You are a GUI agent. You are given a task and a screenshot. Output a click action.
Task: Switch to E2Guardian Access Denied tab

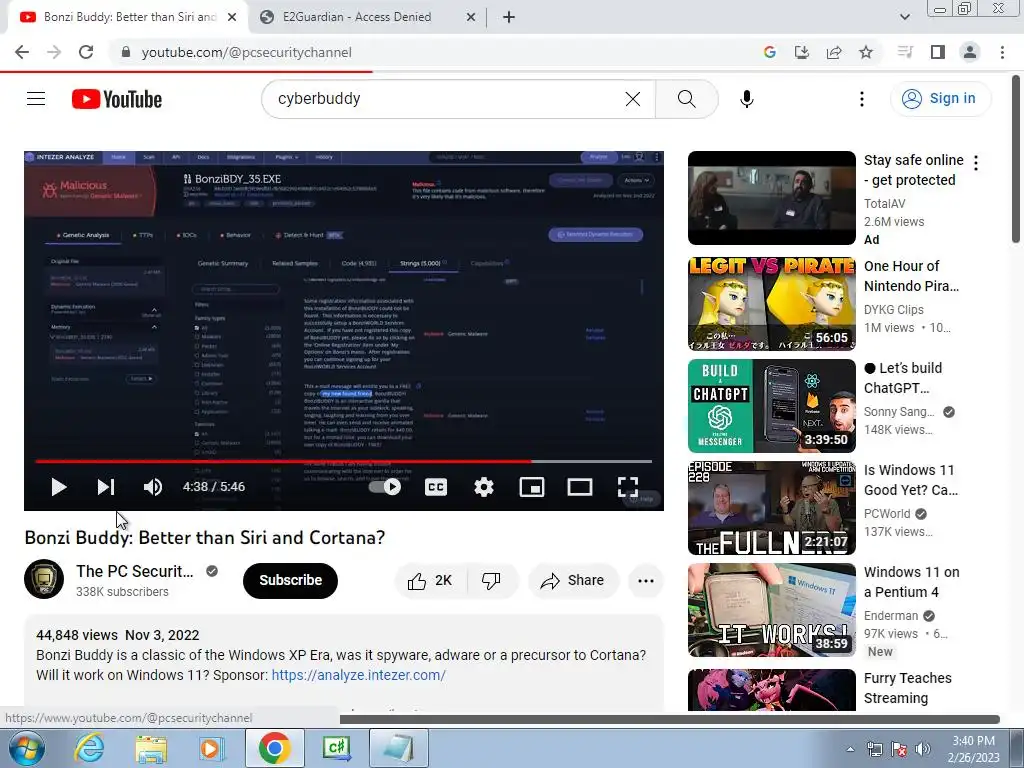click(357, 17)
